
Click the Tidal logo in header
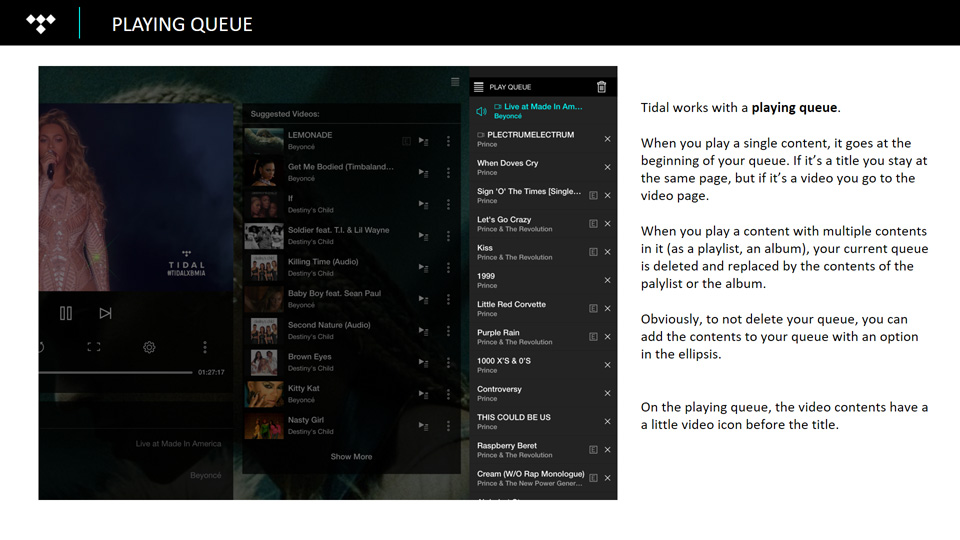(40, 23)
